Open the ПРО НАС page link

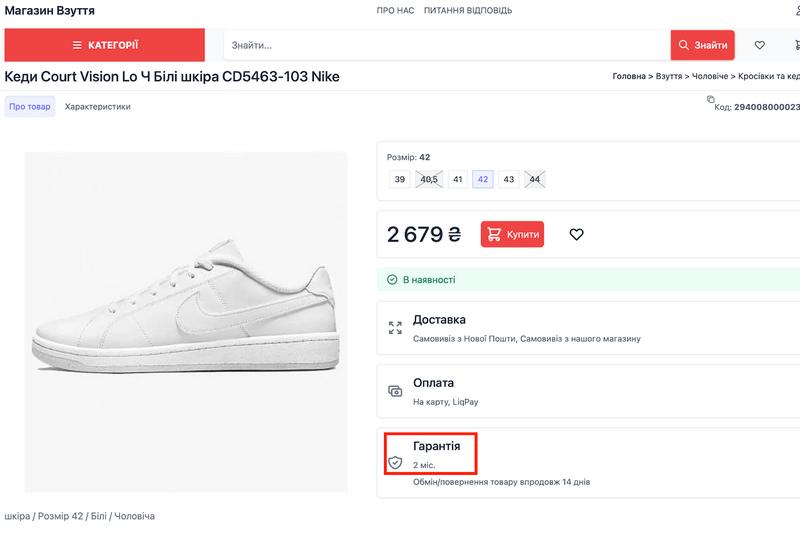[395, 11]
